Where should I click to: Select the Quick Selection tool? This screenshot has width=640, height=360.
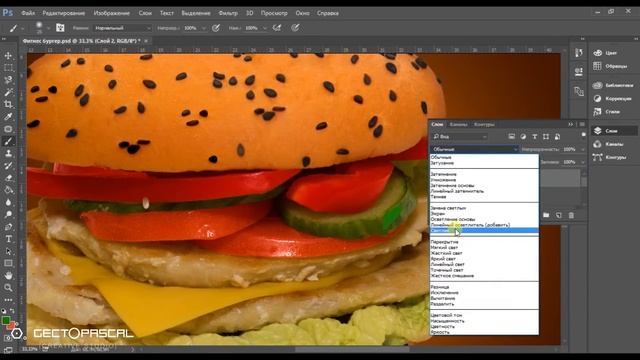pyautogui.click(x=8, y=80)
